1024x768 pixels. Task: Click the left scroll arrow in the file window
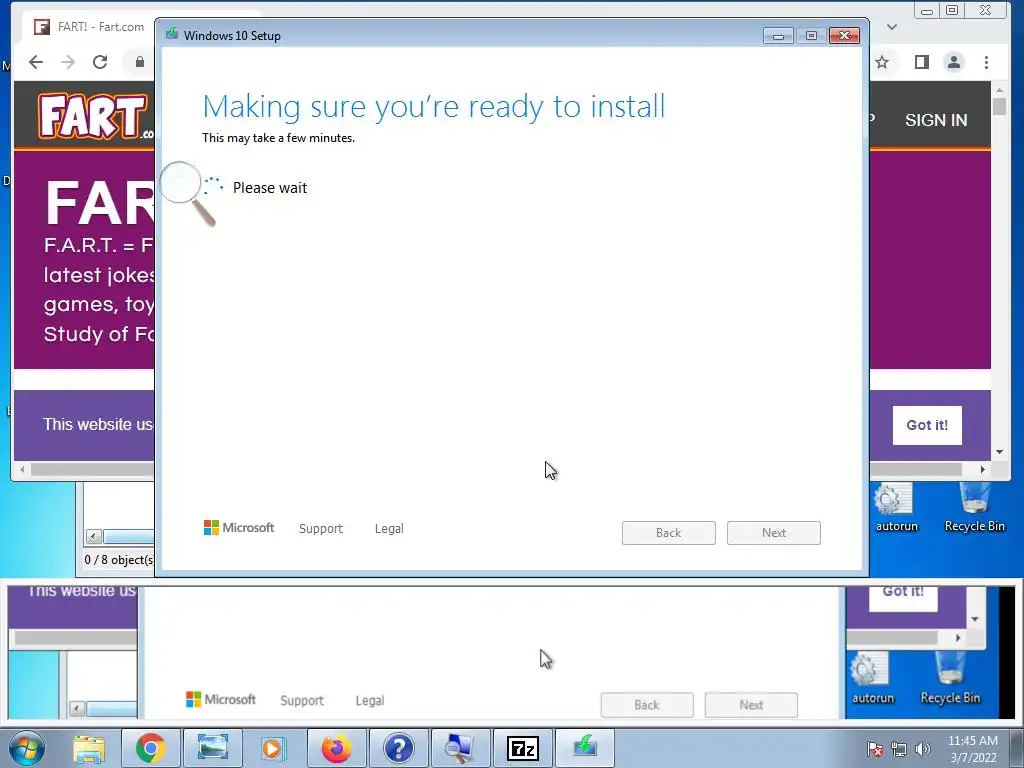coord(93,537)
